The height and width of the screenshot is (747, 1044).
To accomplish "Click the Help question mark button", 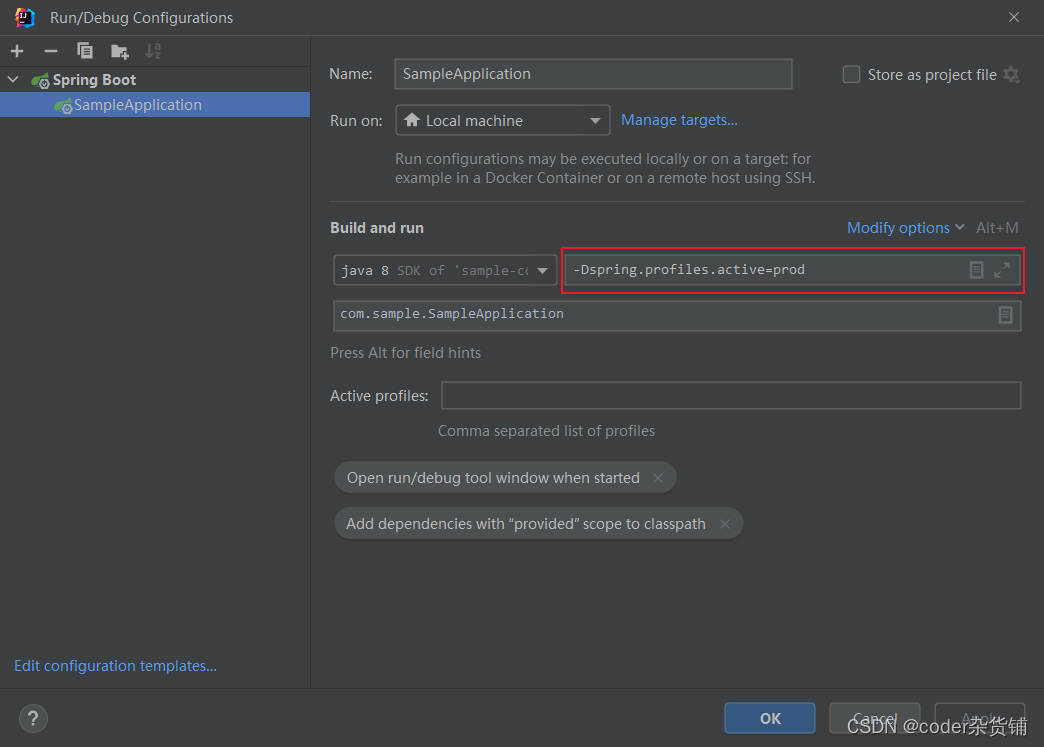I will tap(33, 718).
